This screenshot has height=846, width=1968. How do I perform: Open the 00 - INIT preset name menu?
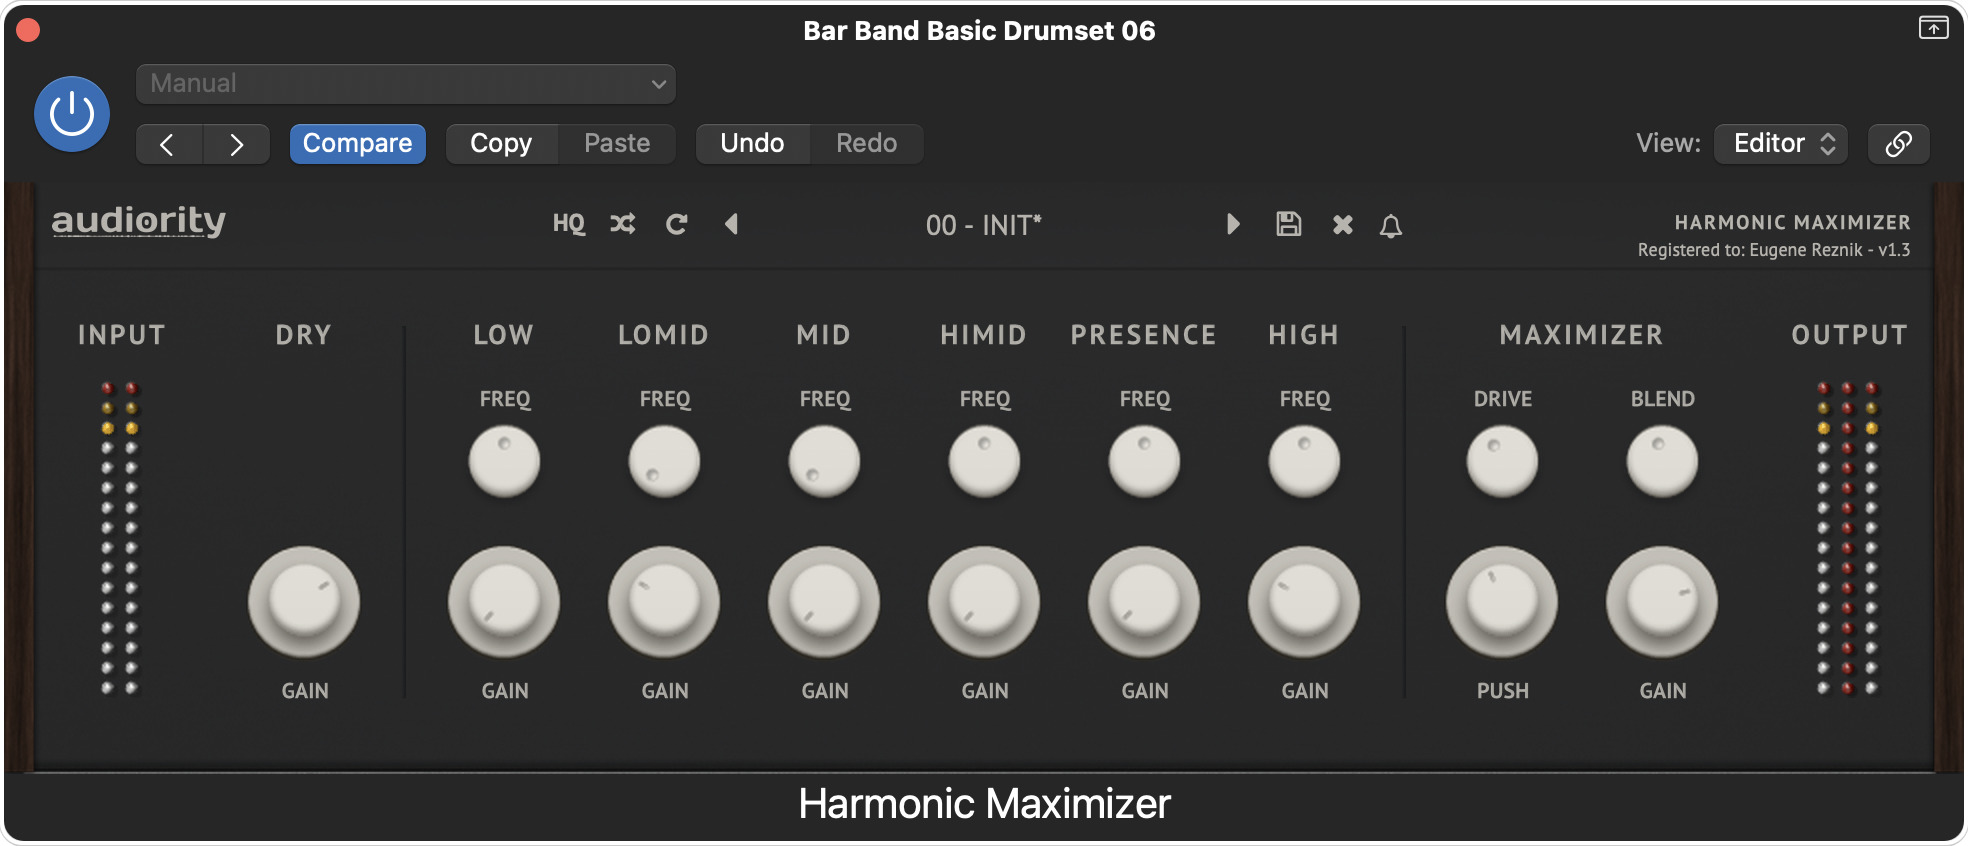(x=983, y=225)
